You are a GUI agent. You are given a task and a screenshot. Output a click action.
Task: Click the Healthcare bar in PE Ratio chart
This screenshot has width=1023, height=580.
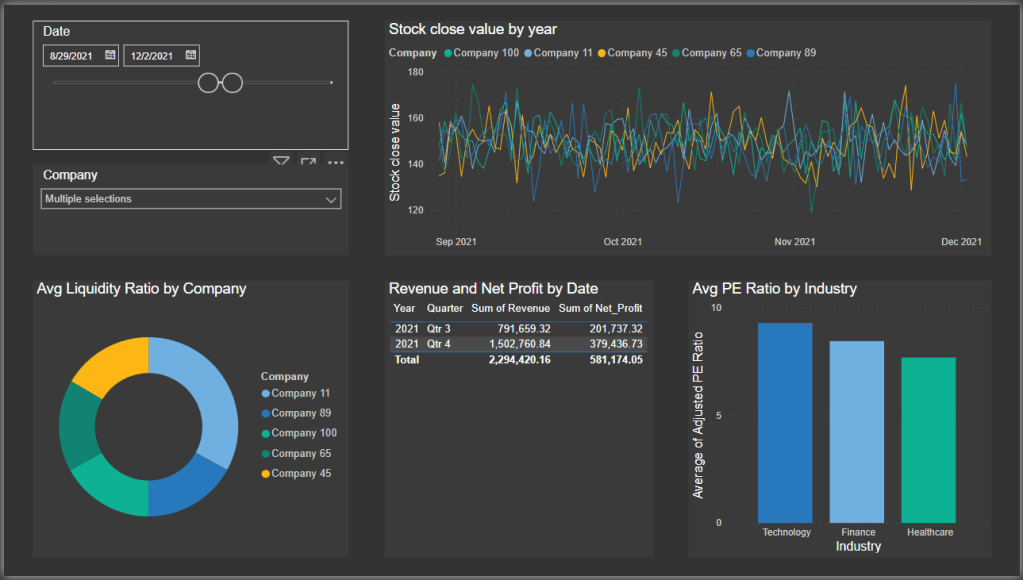pos(929,440)
